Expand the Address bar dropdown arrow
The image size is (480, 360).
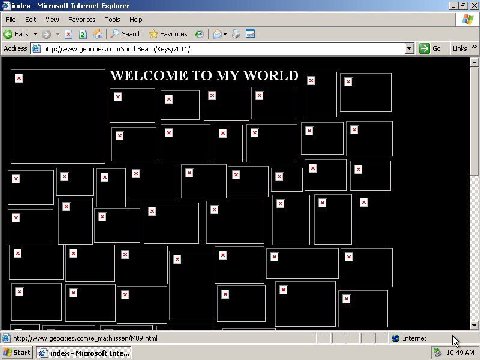coord(410,49)
